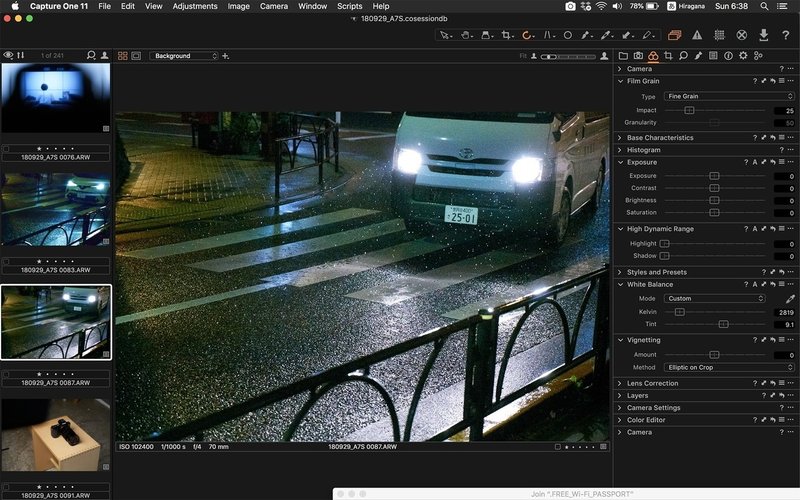Click the Wi-Fi status icon
800x500 pixels.
[602, 6]
